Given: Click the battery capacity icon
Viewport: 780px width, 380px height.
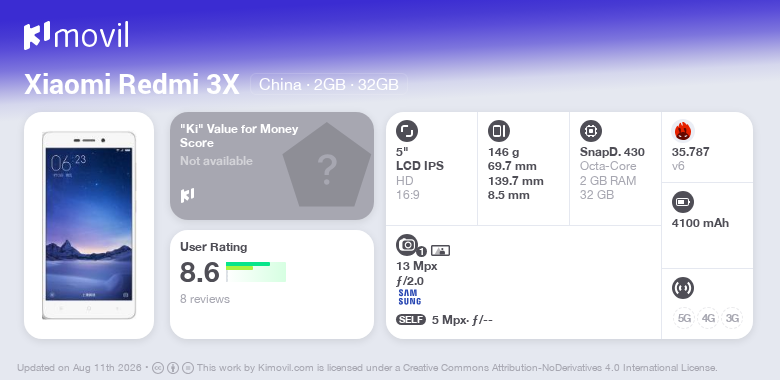Looking at the screenshot, I should 683,202.
